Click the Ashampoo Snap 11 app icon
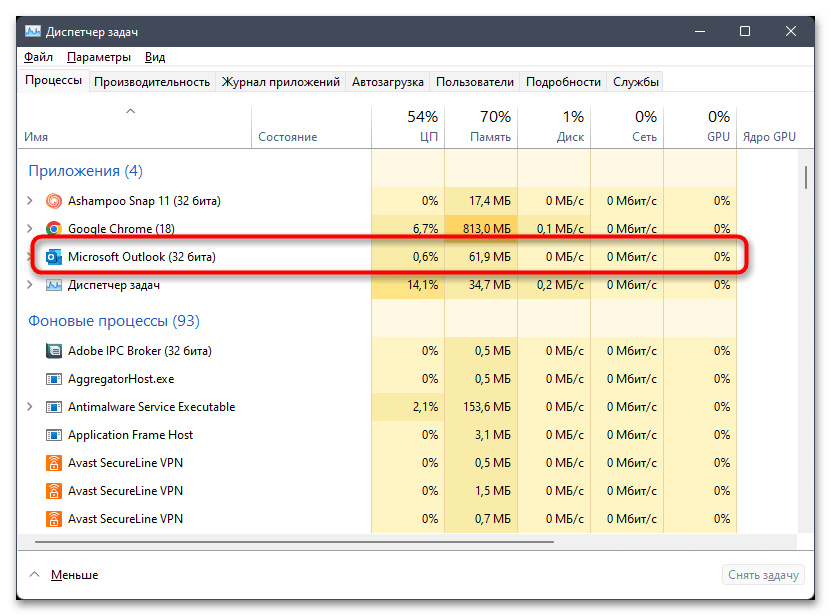 pyautogui.click(x=54, y=201)
